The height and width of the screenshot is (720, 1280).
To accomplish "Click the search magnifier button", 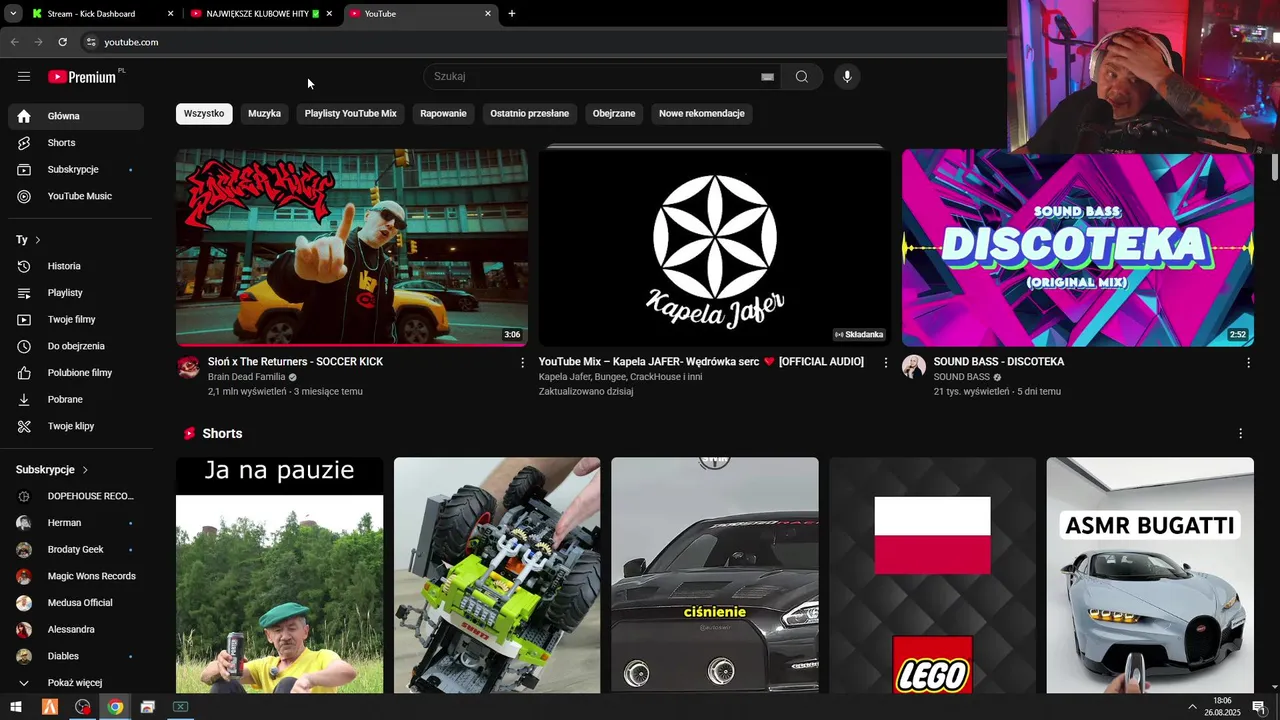I will click(802, 77).
